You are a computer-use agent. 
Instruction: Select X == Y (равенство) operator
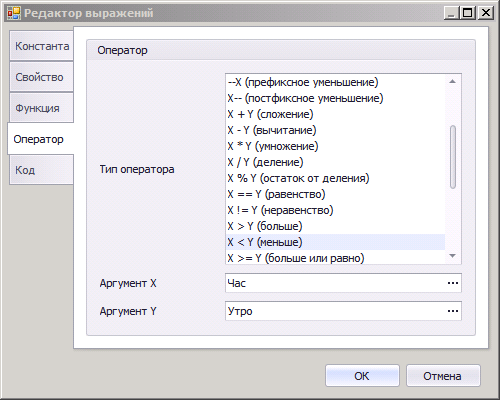click(x=335, y=194)
